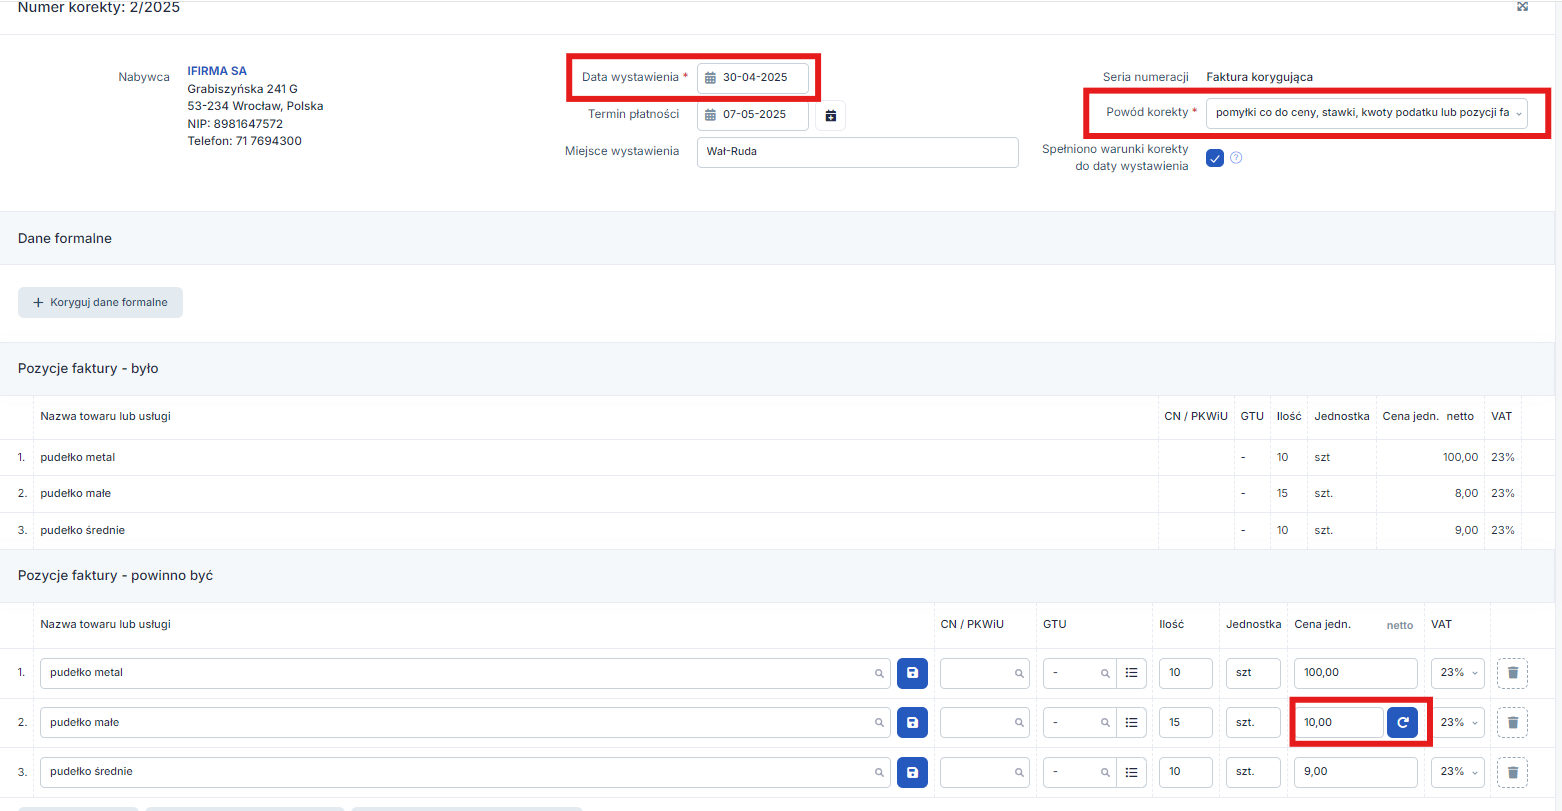Click save icon for pudełko metal row
1562x811 pixels.
[912, 673]
